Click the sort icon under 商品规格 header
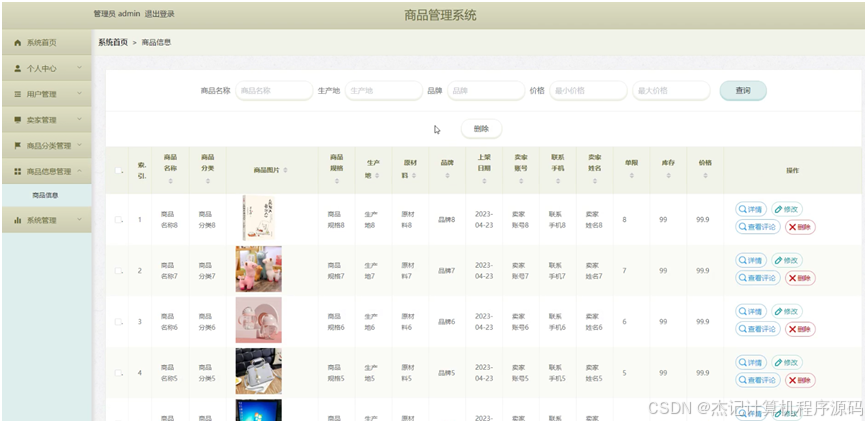The image size is (867, 423). 337,181
